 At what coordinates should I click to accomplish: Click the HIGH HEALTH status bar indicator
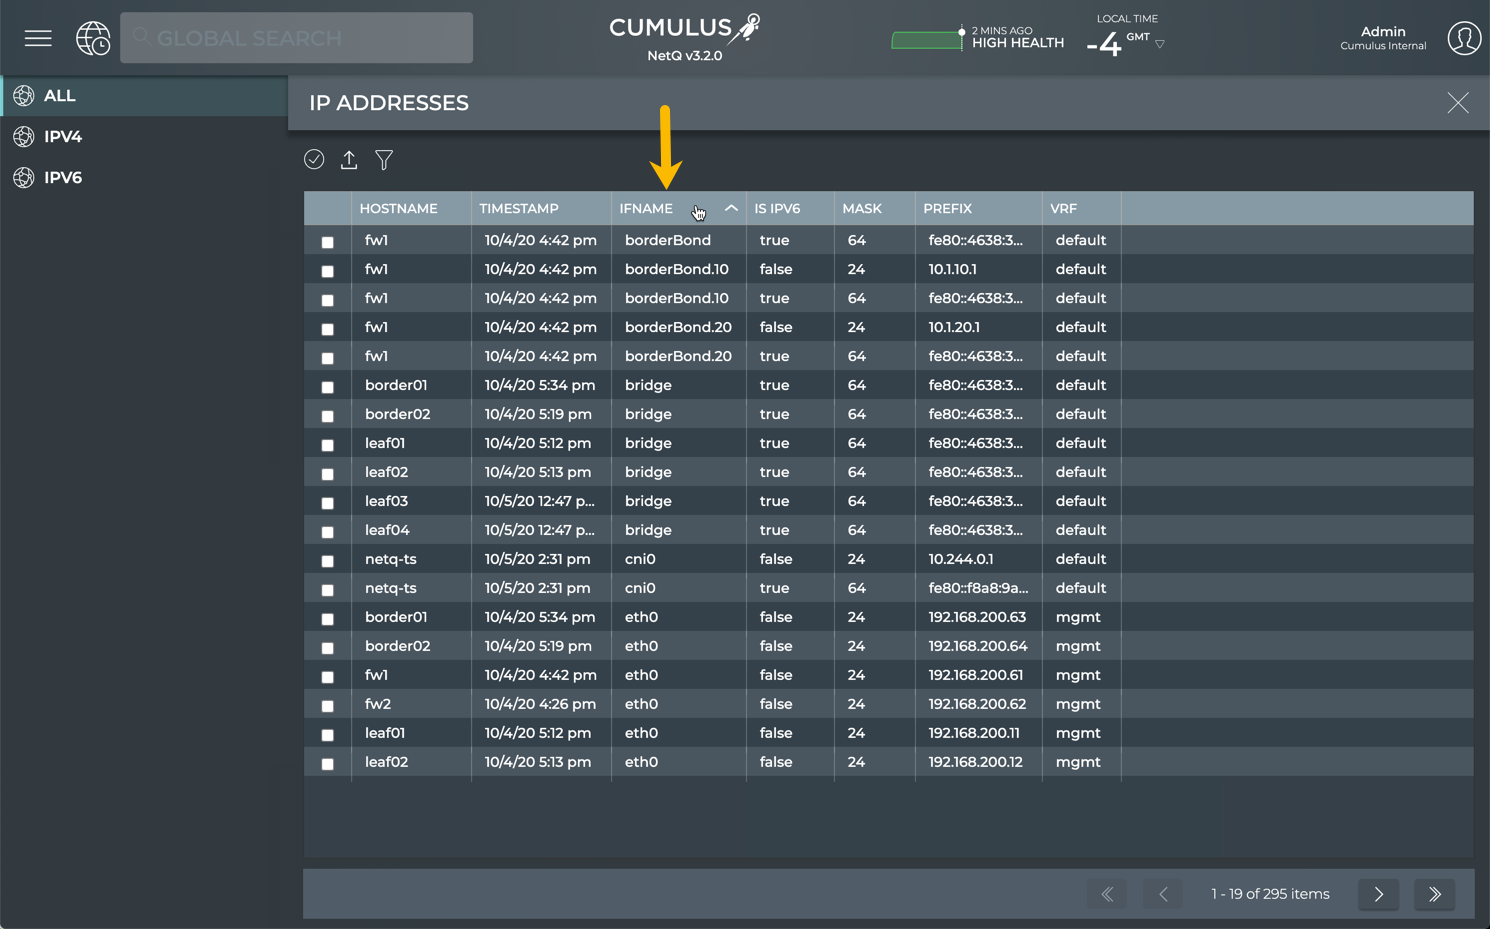point(1017,42)
